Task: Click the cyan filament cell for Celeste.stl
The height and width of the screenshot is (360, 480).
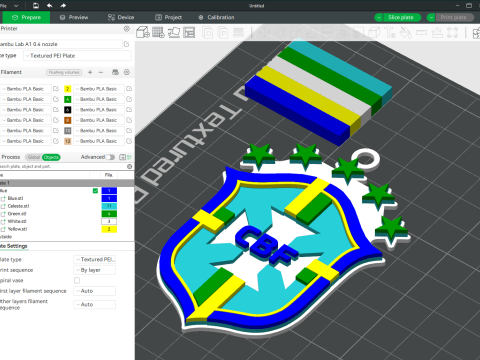Action: click(109, 206)
